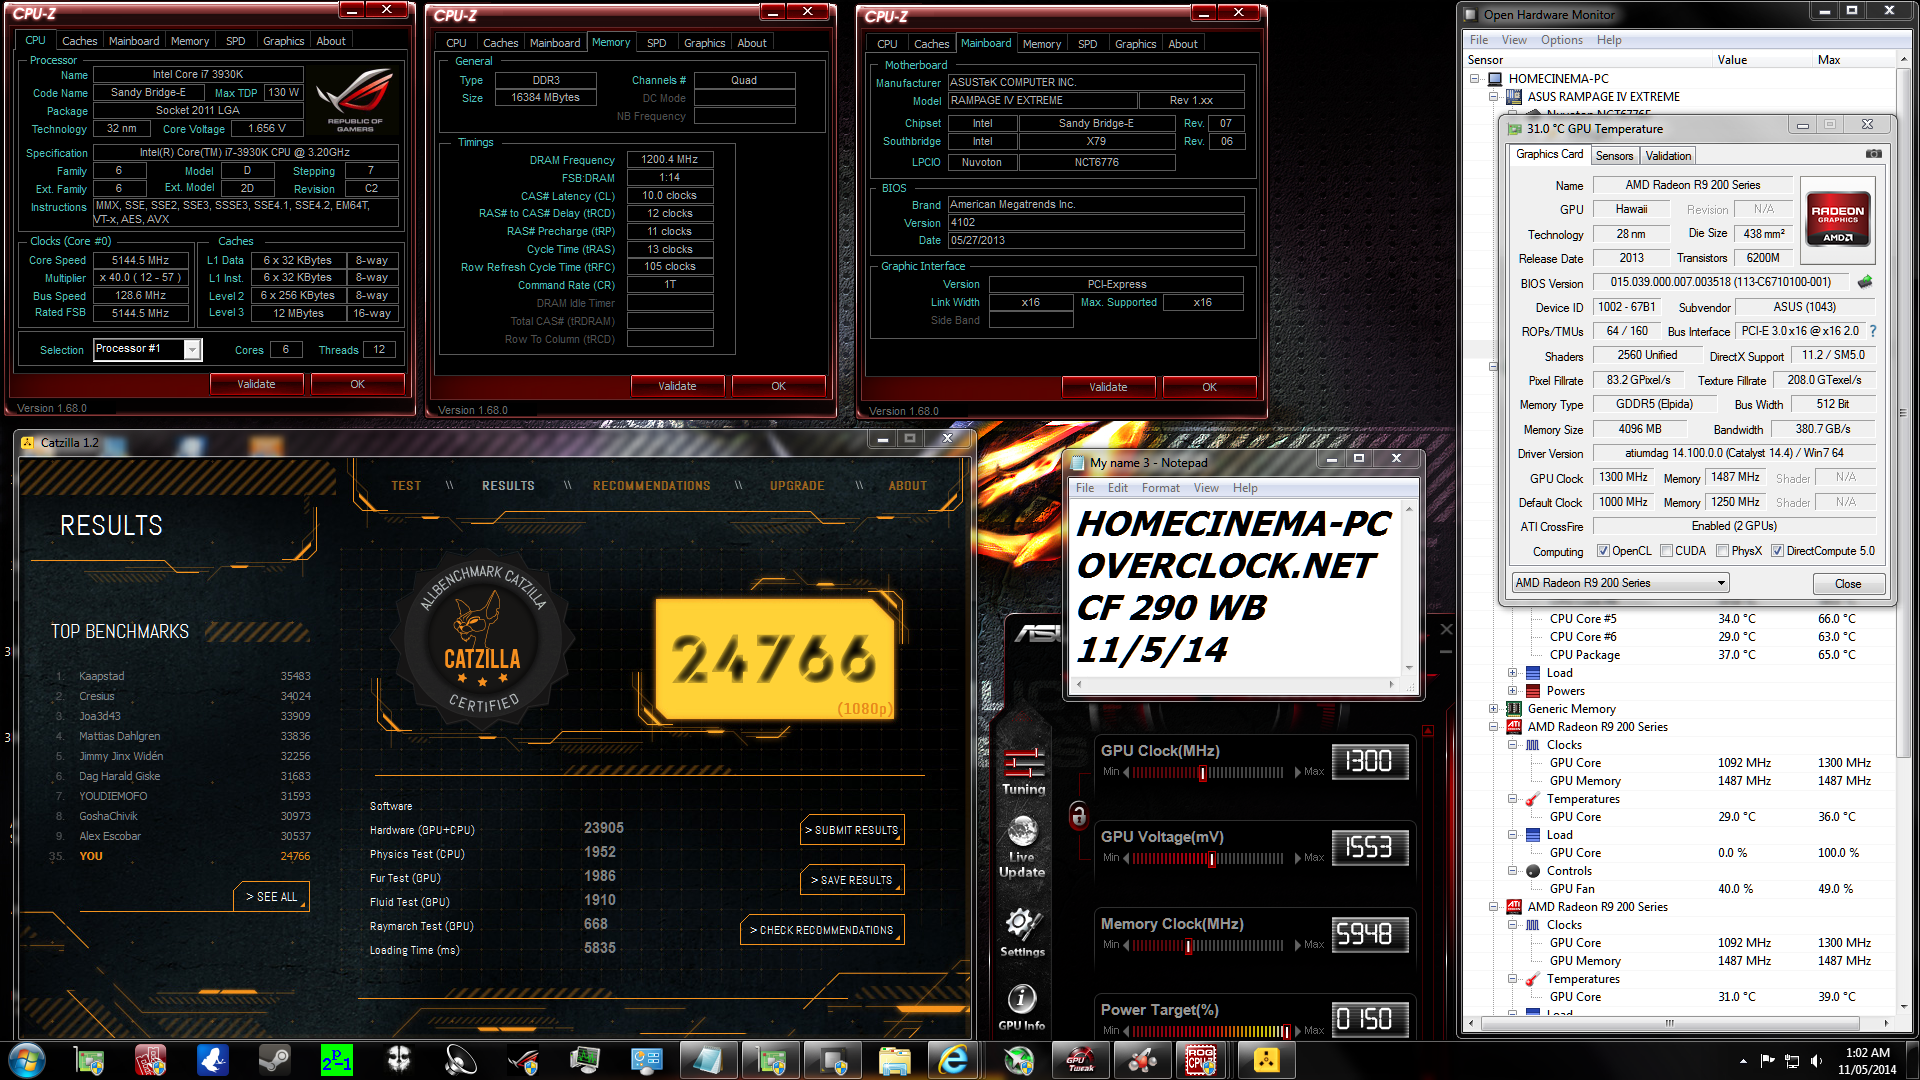Click the GPU Clock(MHz) slider handle
The height and width of the screenshot is (1080, 1920).
(1203, 772)
